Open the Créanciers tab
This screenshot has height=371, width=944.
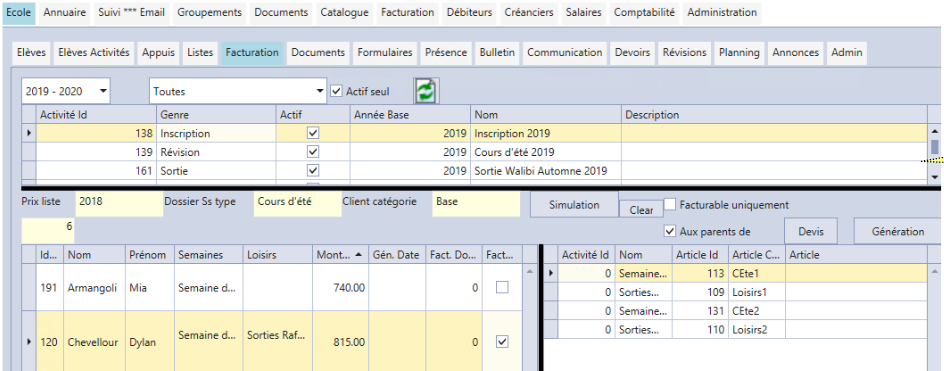(x=529, y=12)
